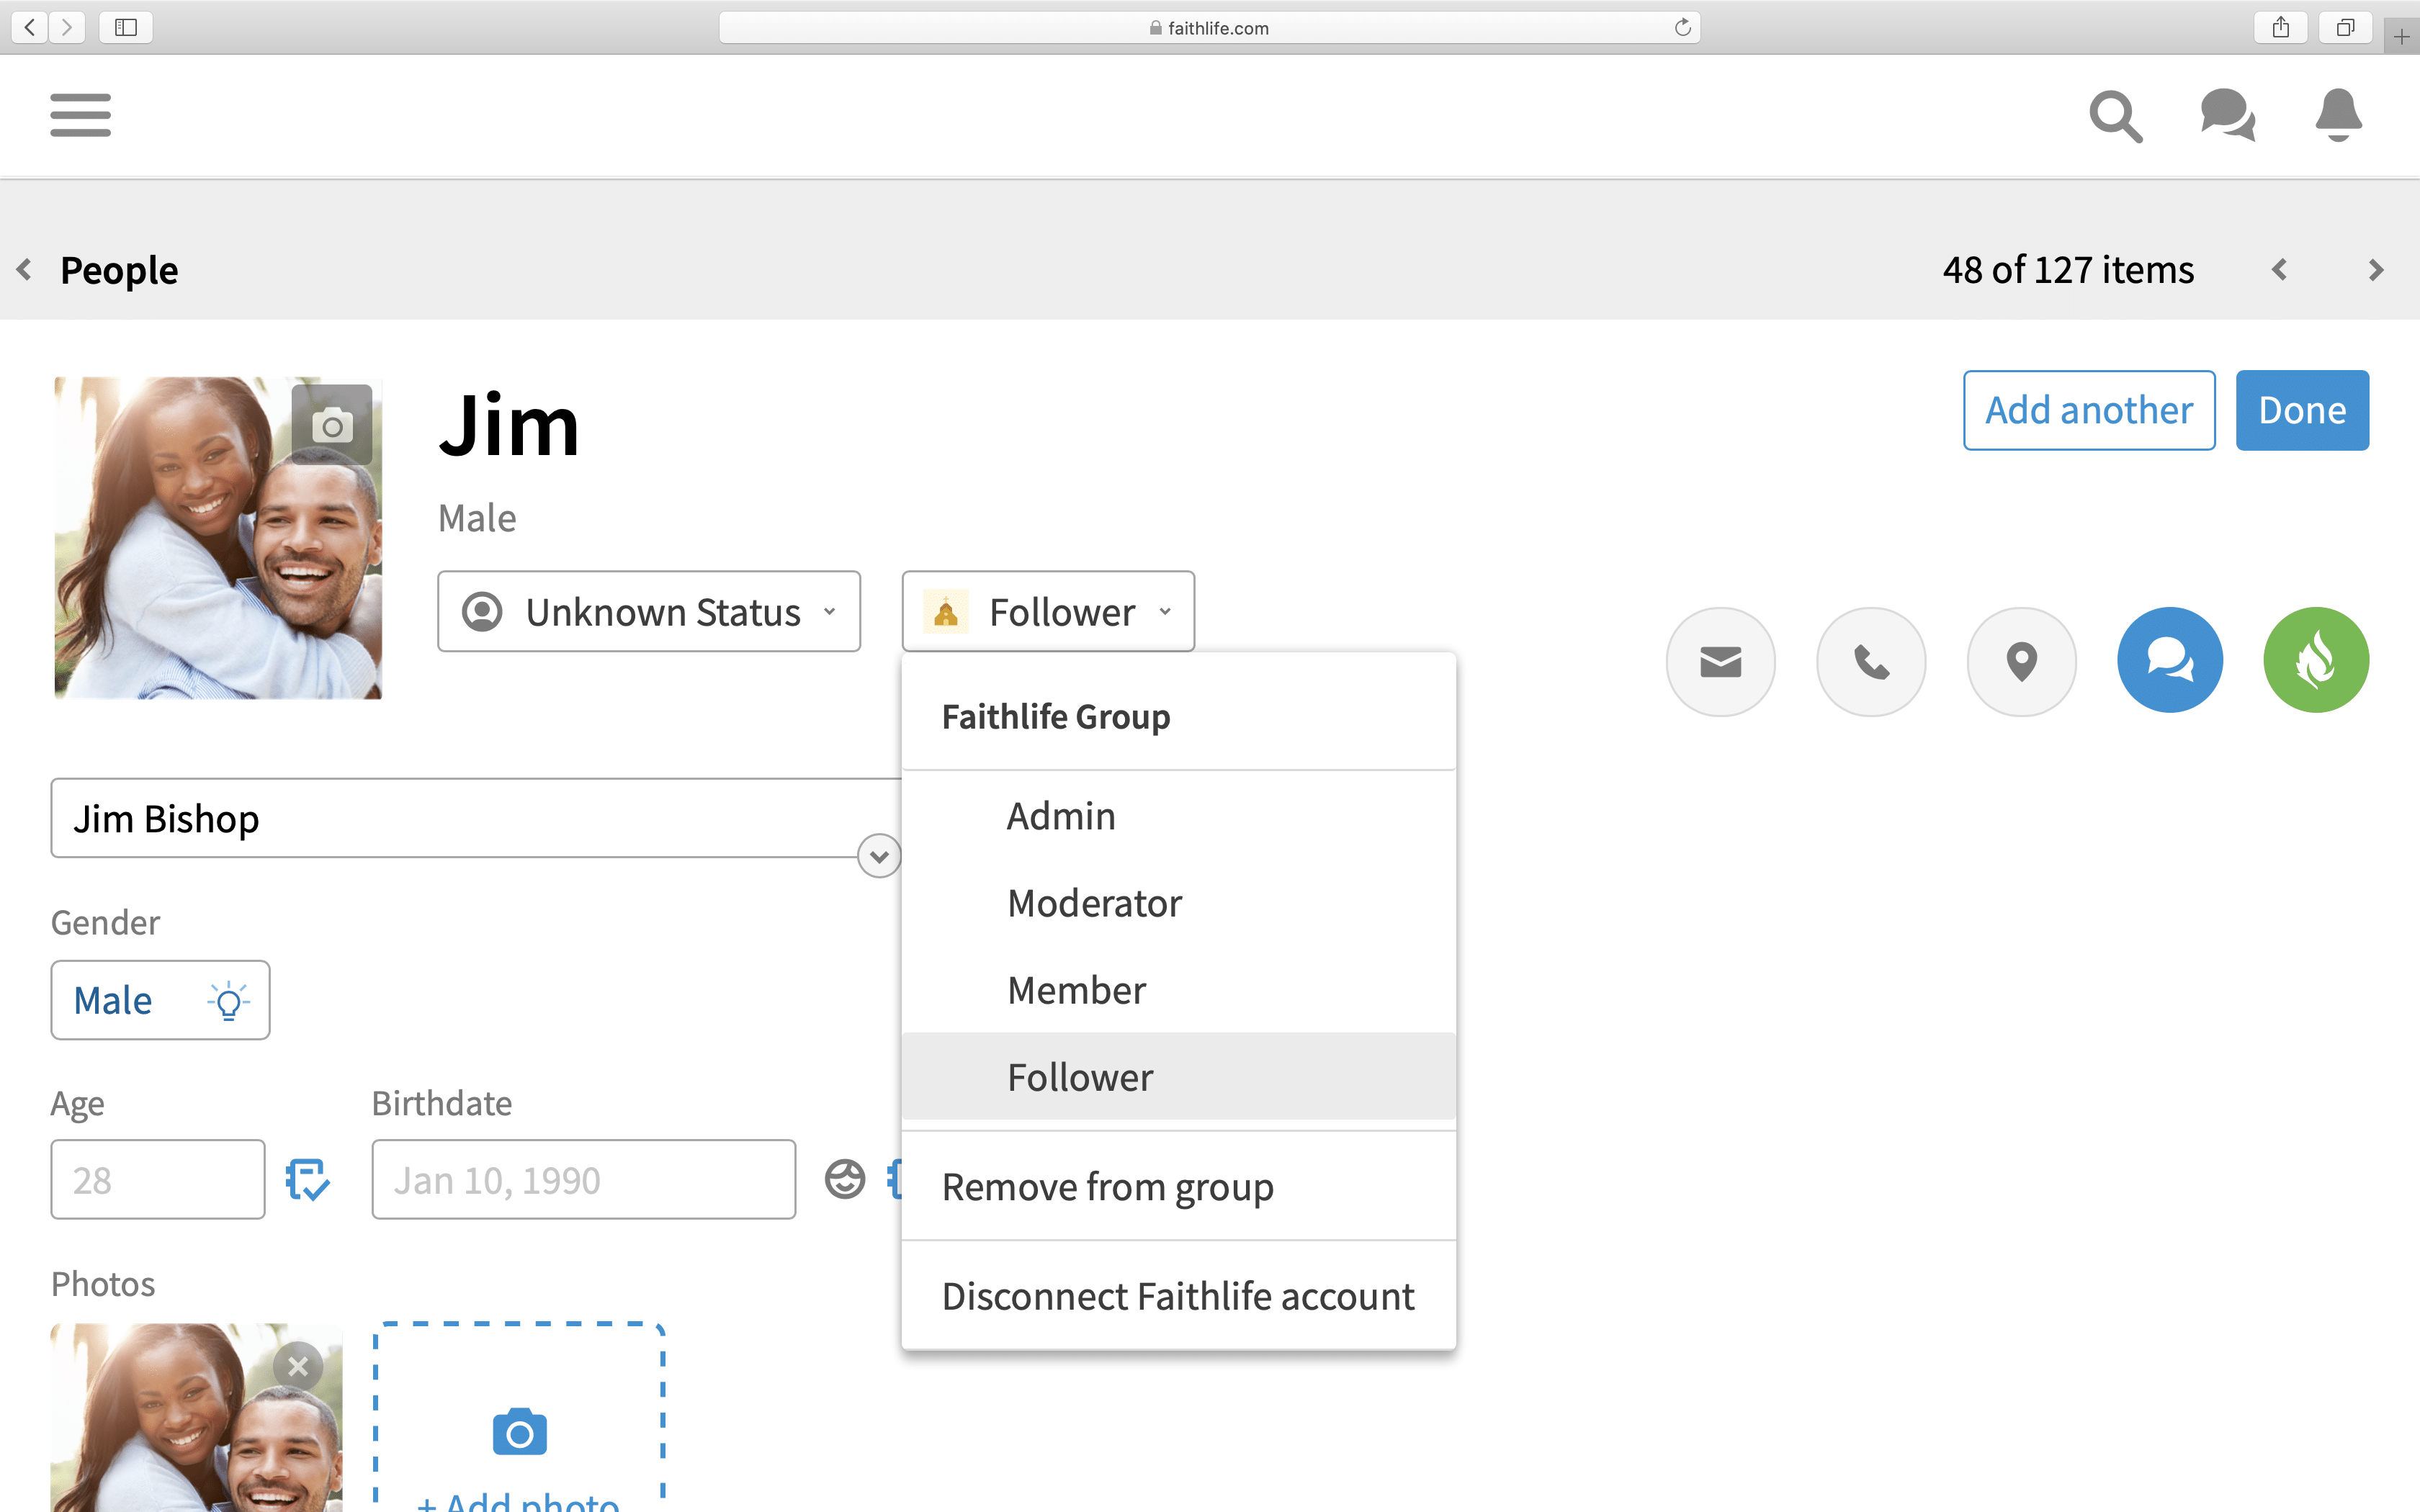Click the photo thumbnail under Photos
The height and width of the screenshot is (1512, 2420).
(x=197, y=1418)
